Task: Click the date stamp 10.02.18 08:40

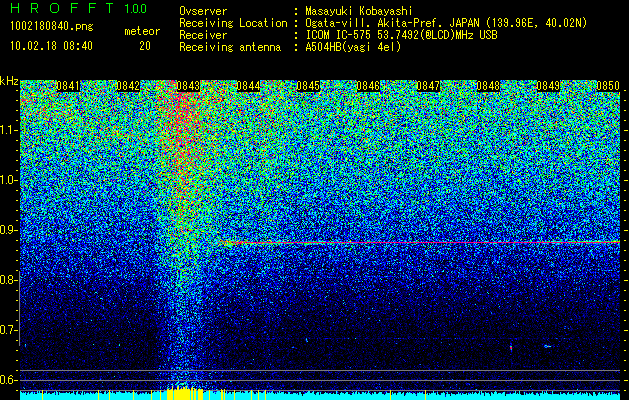Action: [51, 46]
